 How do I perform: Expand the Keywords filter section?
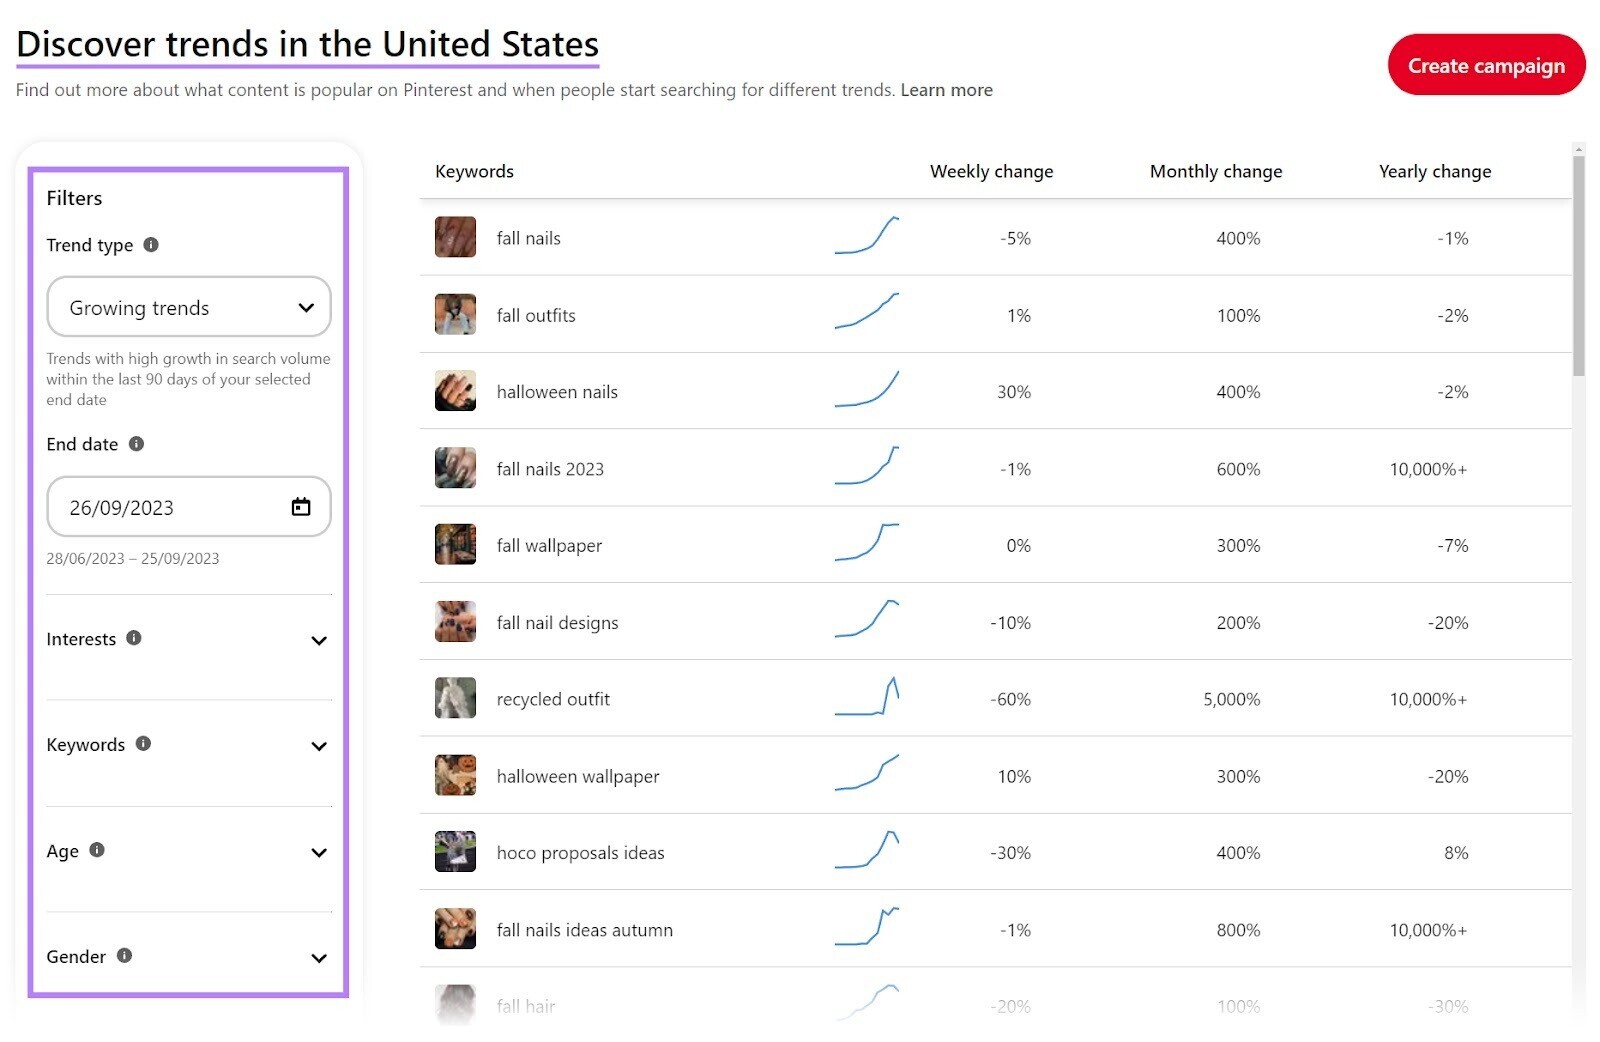[x=318, y=746]
